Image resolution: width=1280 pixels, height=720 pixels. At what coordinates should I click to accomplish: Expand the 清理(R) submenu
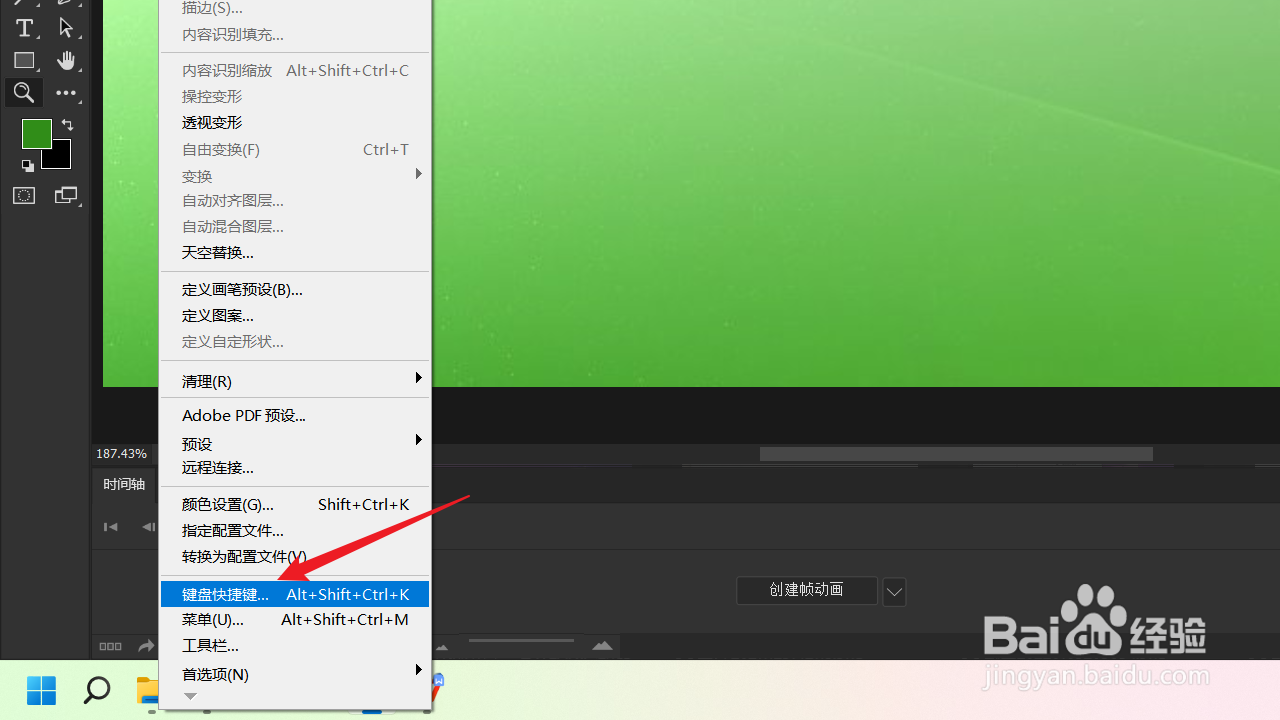(295, 381)
